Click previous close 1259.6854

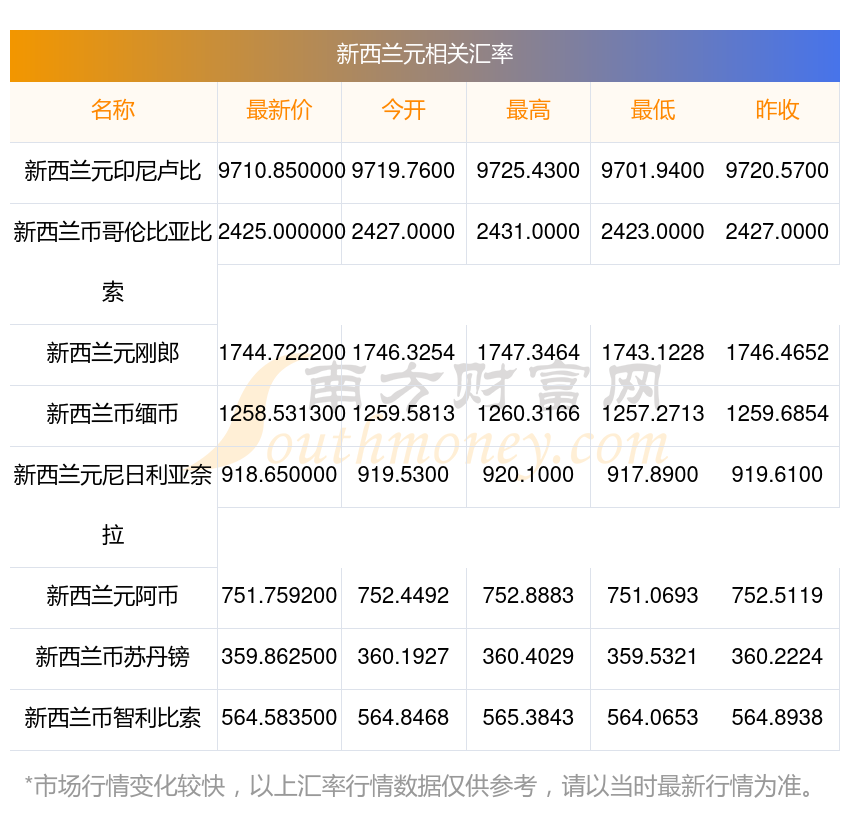pos(777,414)
